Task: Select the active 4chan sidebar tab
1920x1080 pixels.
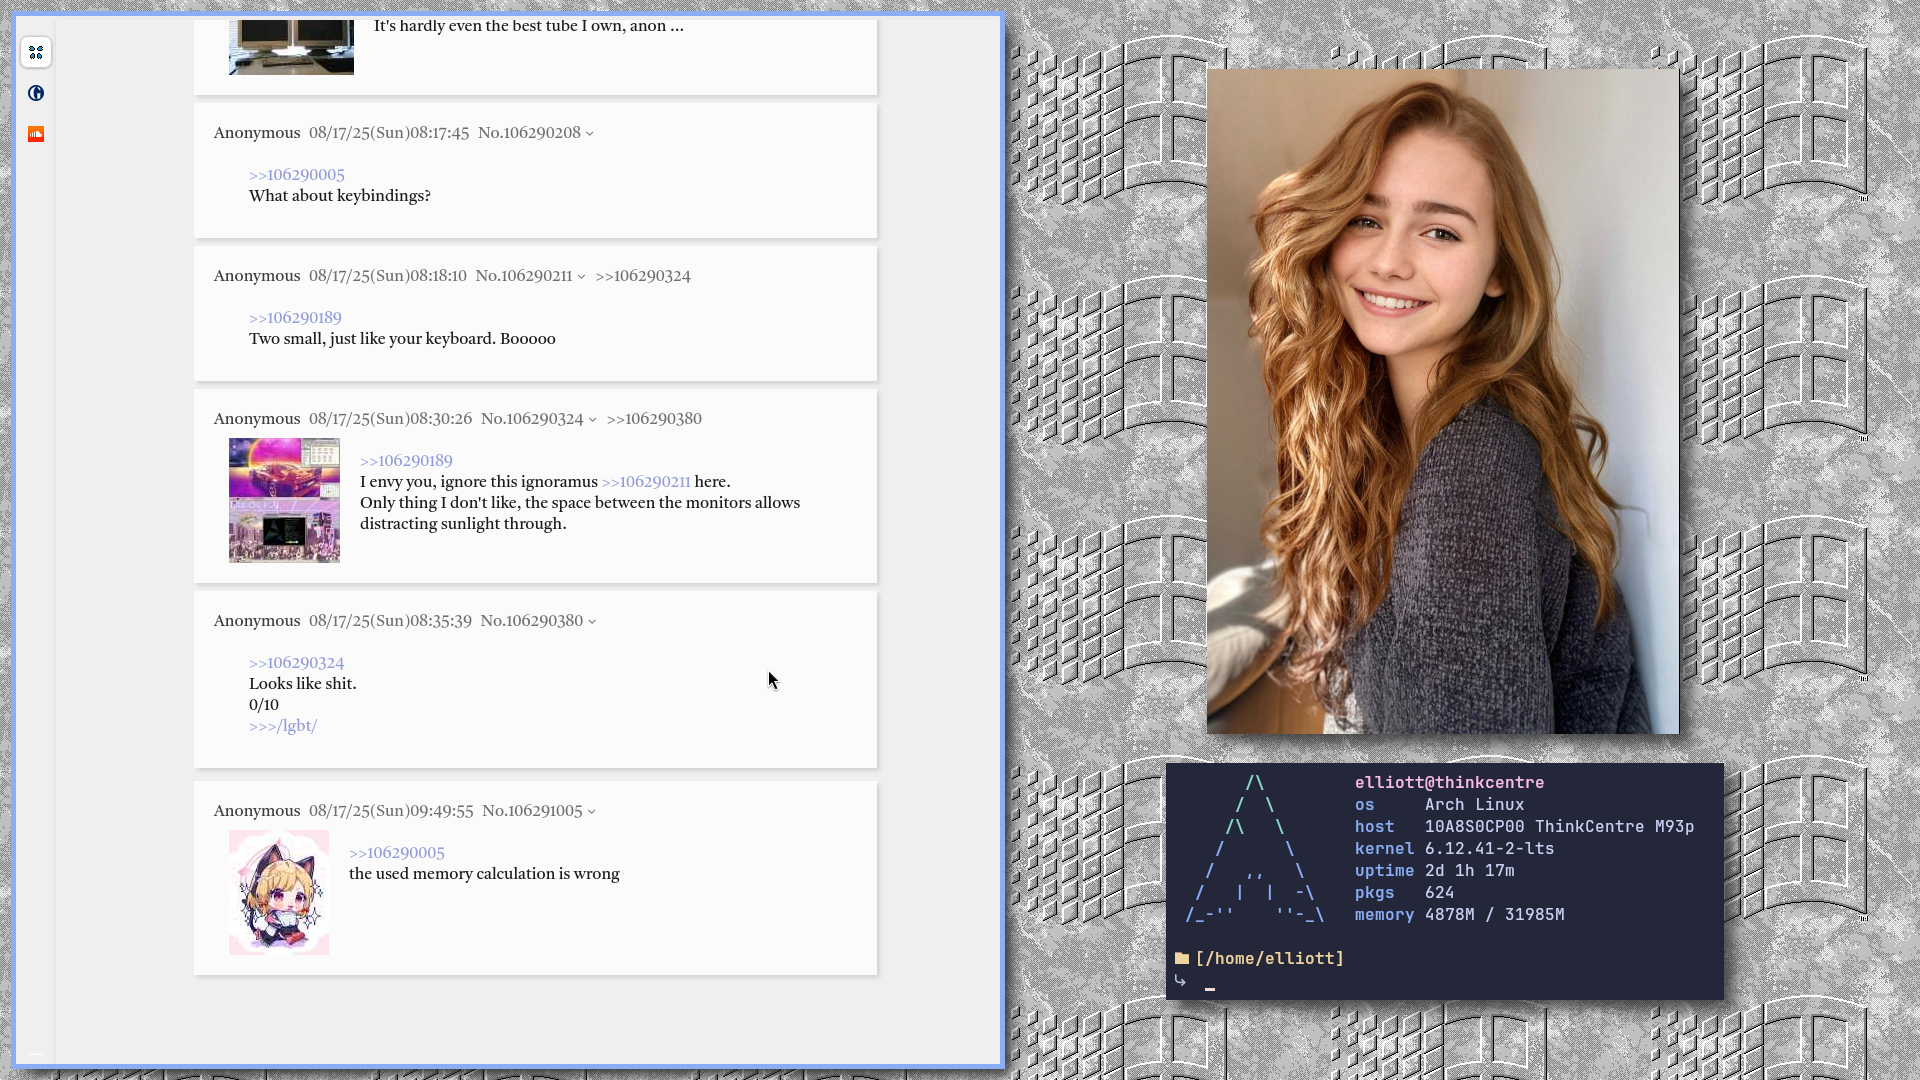Action: pyautogui.click(x=36, y=52)
